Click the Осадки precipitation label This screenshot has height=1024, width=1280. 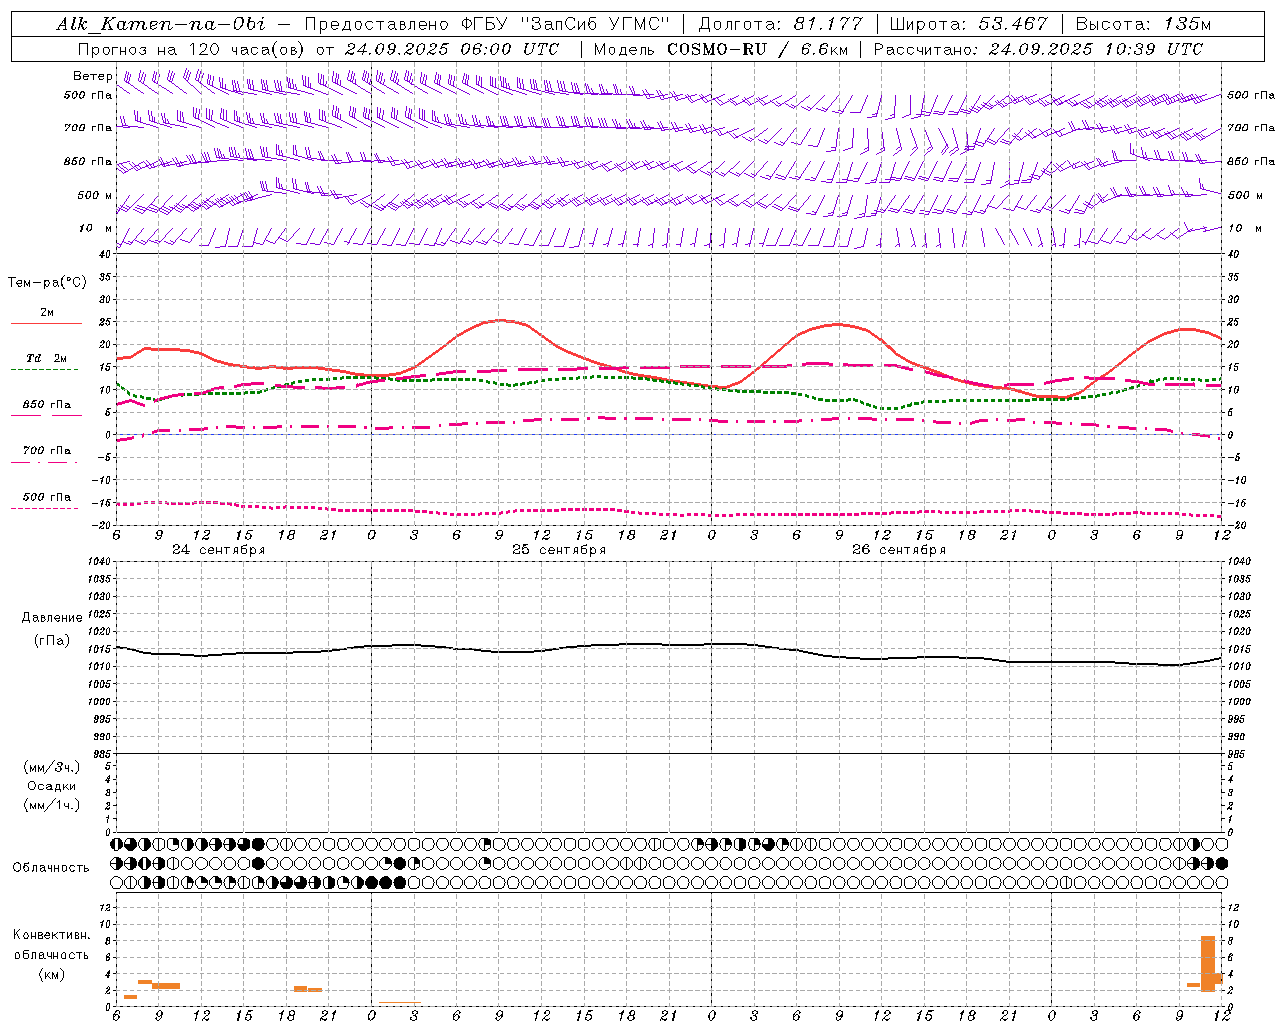pyautogui.click(x=51, y=786)
